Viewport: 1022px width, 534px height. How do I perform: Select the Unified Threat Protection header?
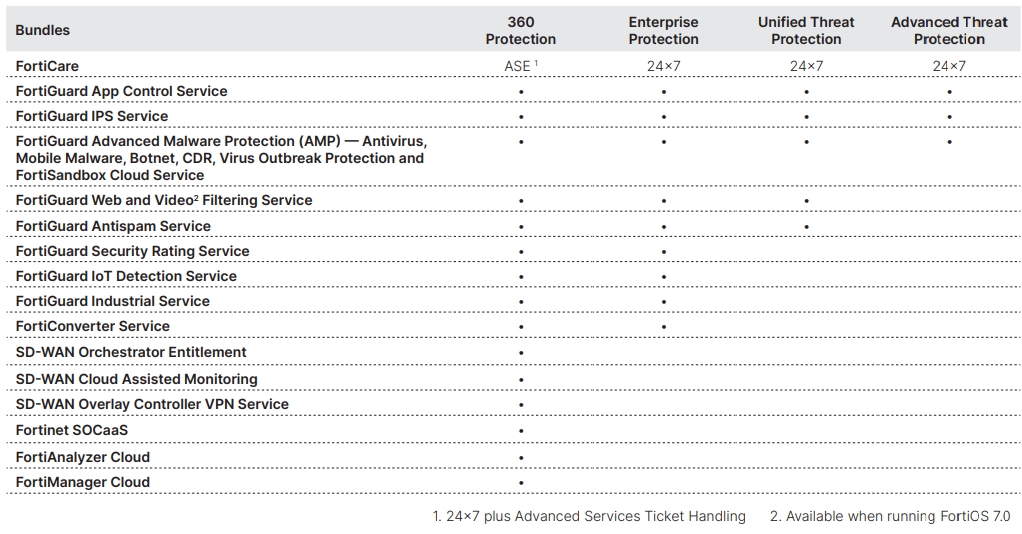click(x=806, y=31)
